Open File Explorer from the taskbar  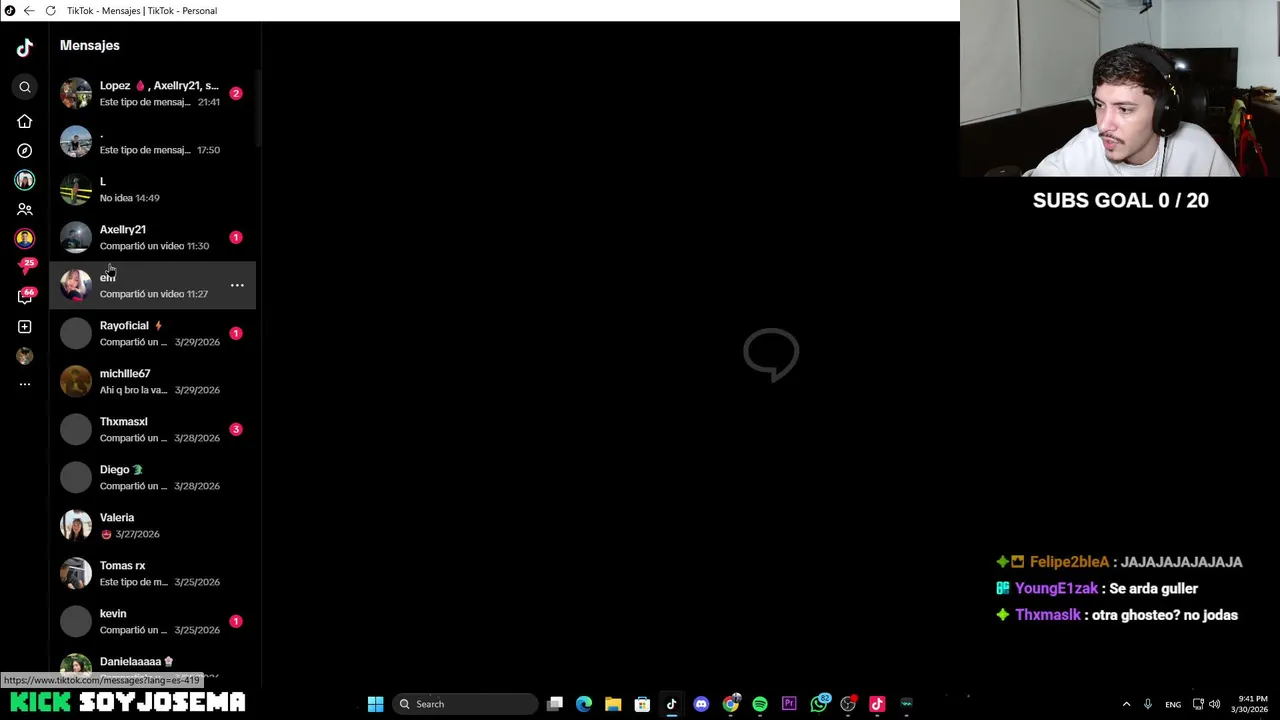(613, 704)
